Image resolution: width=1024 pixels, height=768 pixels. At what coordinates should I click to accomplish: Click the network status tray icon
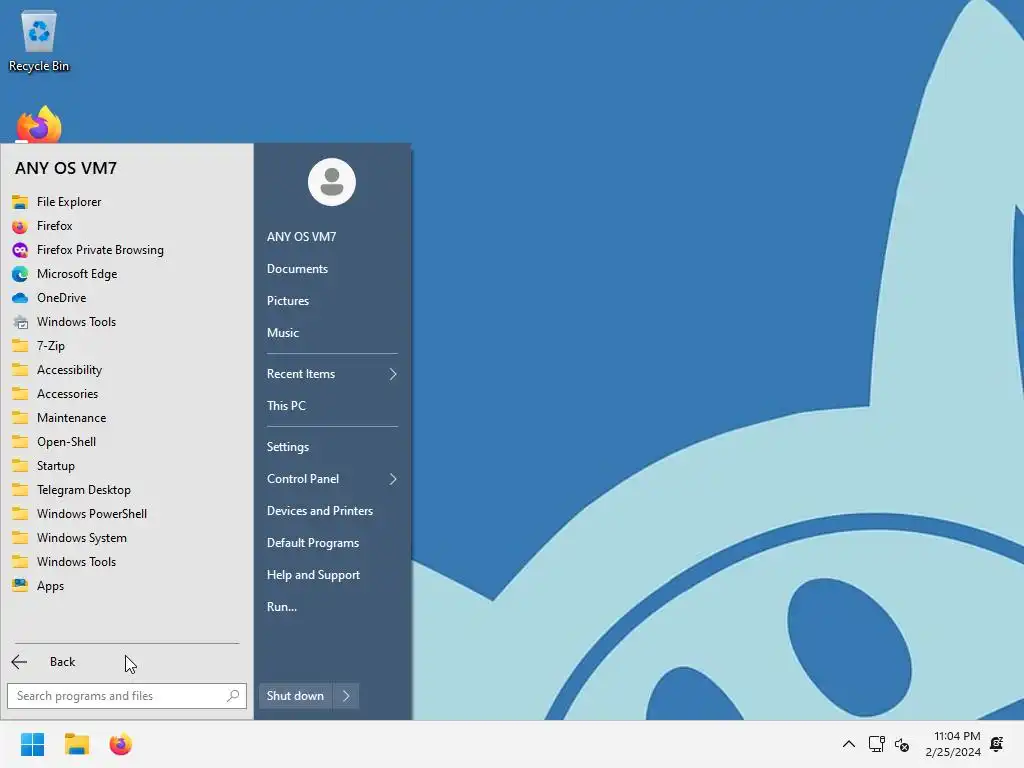876,744
